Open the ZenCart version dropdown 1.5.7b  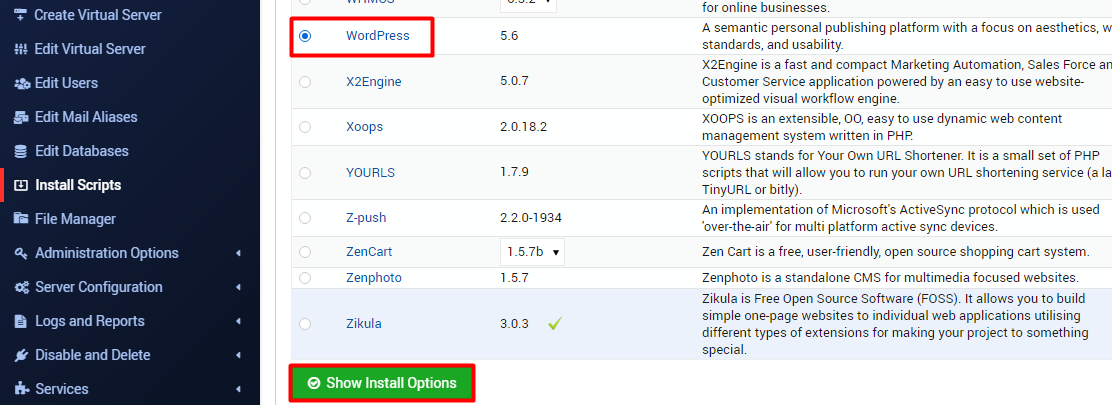tap(532, 252)
